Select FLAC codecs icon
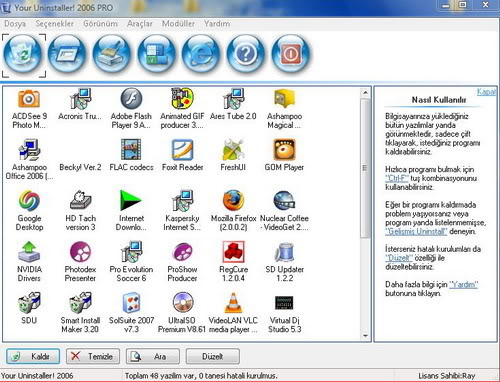 click(131, 150)
